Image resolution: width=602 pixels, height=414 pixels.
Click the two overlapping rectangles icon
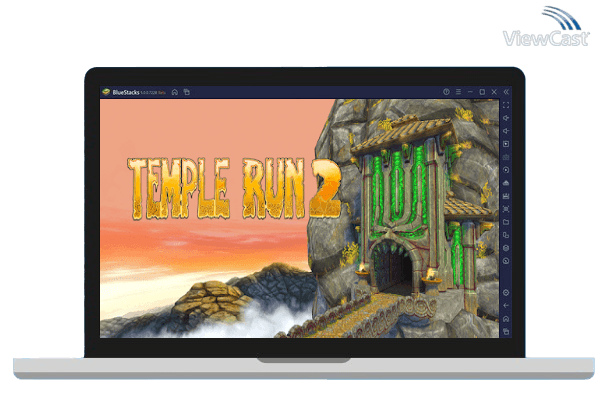pyautogui.click(x=506, y=235)
